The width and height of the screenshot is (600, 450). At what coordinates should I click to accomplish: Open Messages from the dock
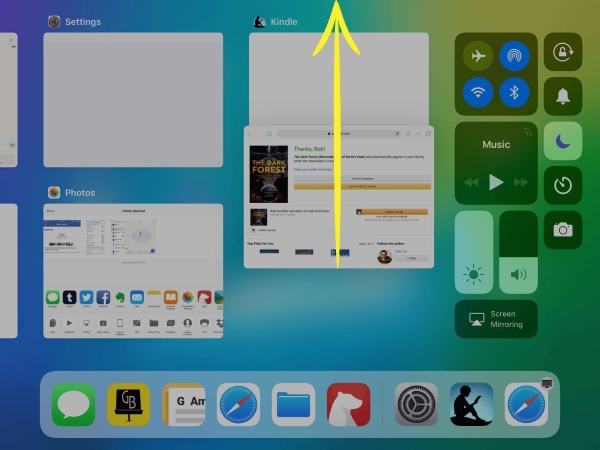pos(73,404)
